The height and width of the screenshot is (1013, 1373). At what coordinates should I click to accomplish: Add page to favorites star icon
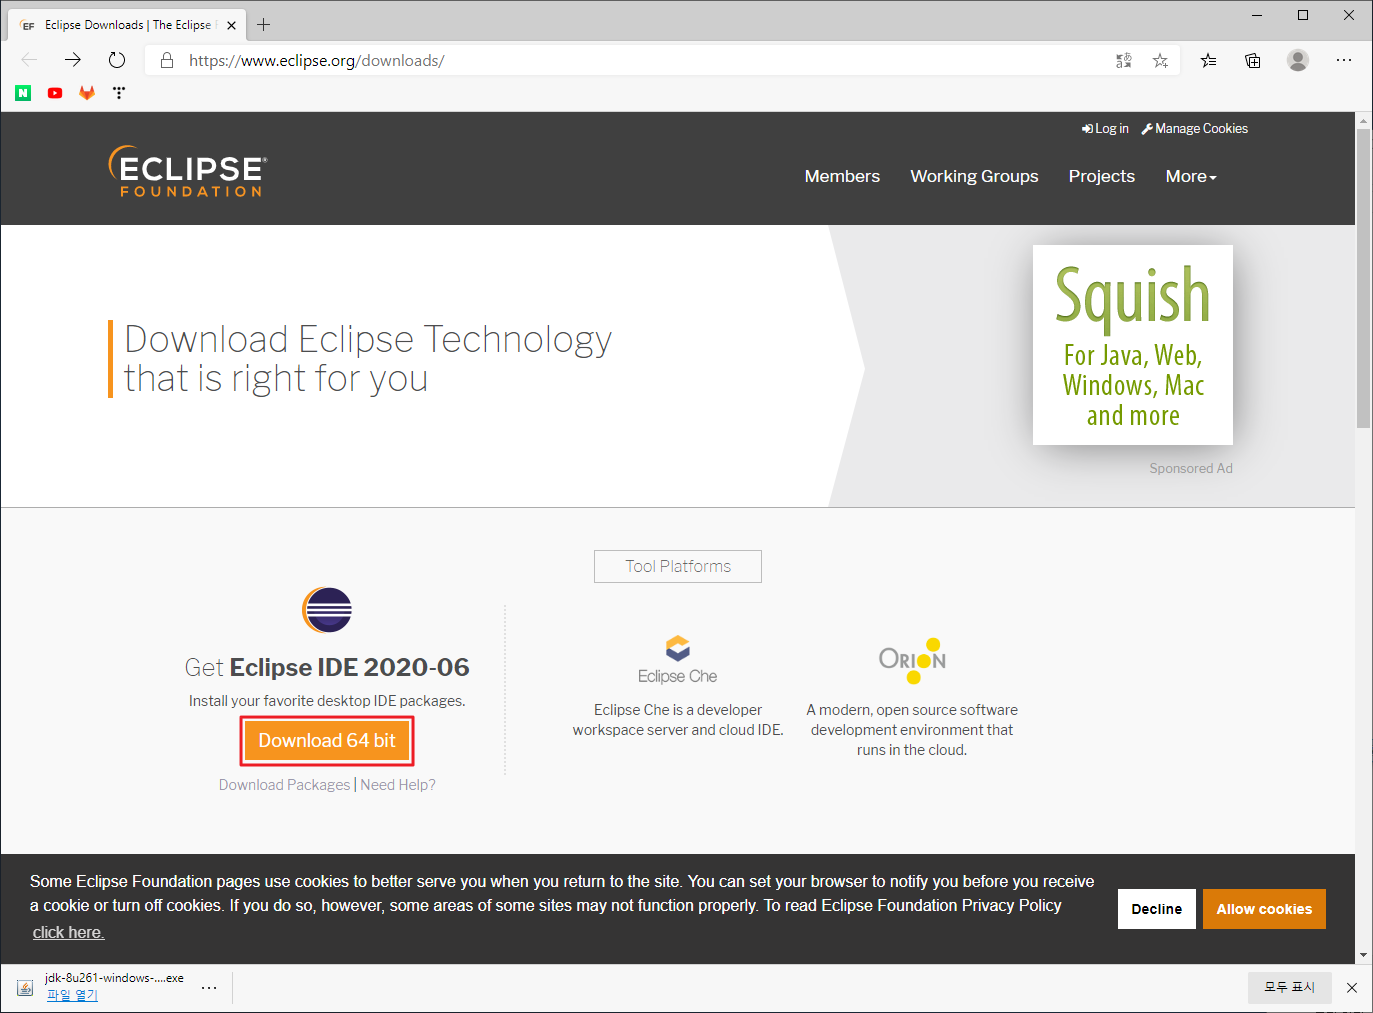1160,61
